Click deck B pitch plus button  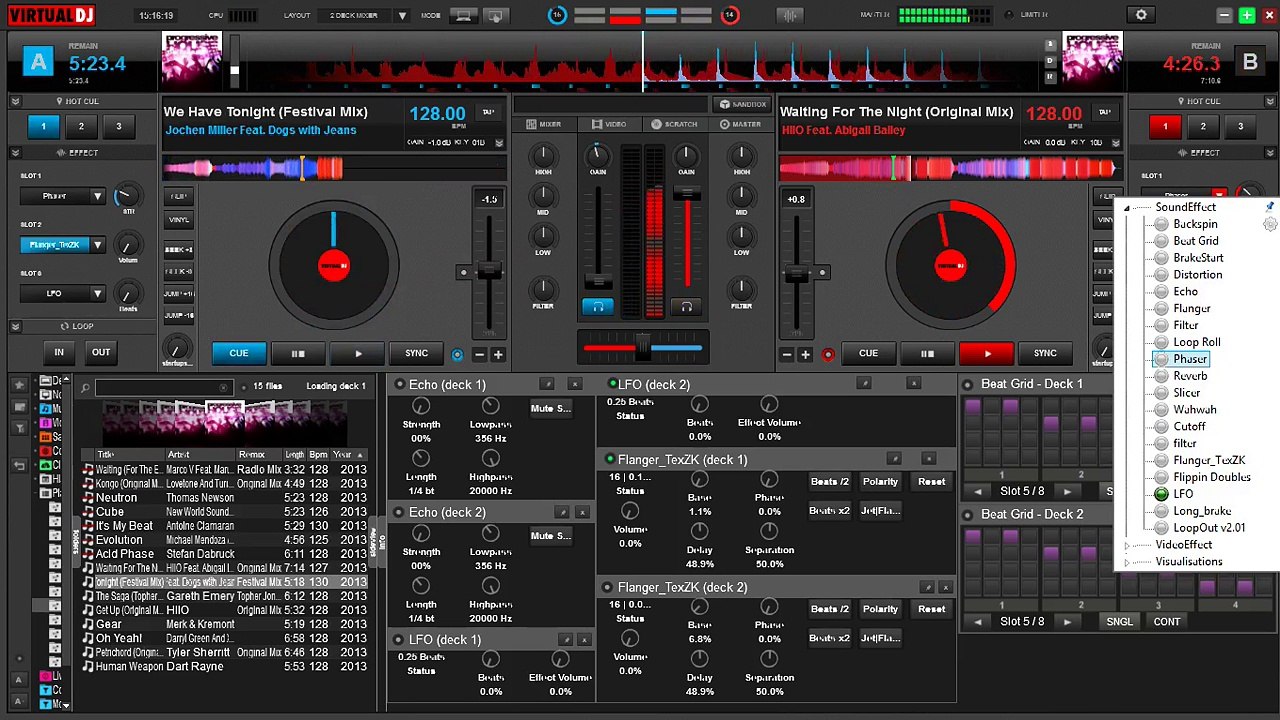point(805,354)
